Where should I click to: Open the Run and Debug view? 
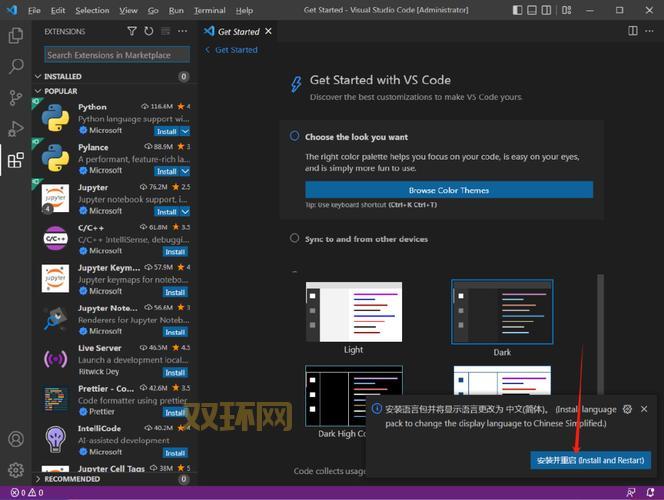pyautogui.click(x=16, y=129)
